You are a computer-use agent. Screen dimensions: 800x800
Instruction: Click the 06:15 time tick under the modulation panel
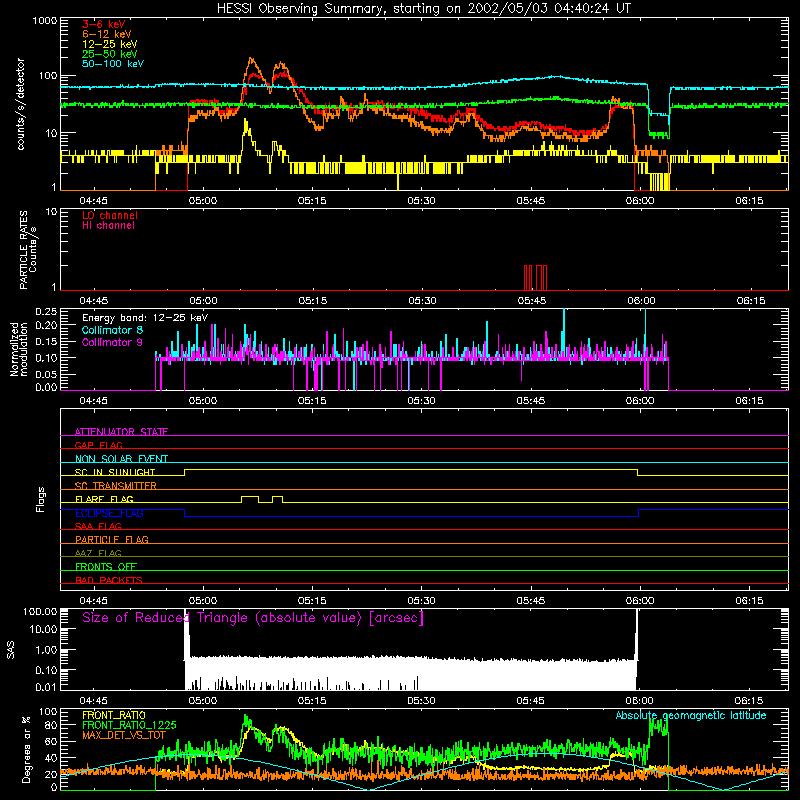click(x=749, y=401)
